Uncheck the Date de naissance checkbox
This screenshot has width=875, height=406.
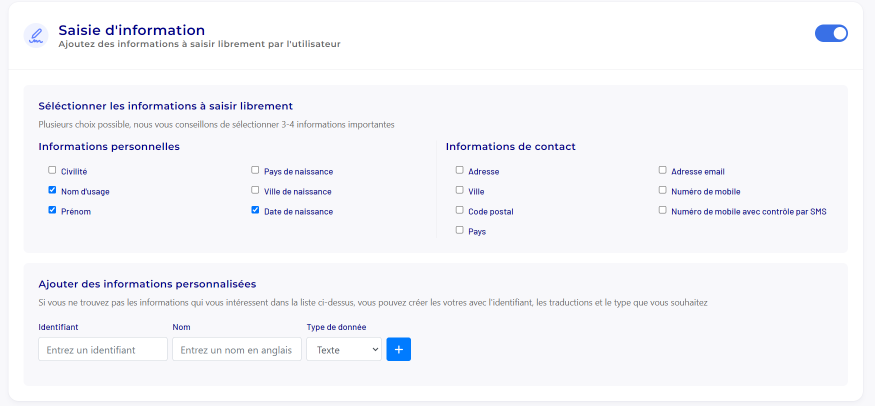[255, 210]
